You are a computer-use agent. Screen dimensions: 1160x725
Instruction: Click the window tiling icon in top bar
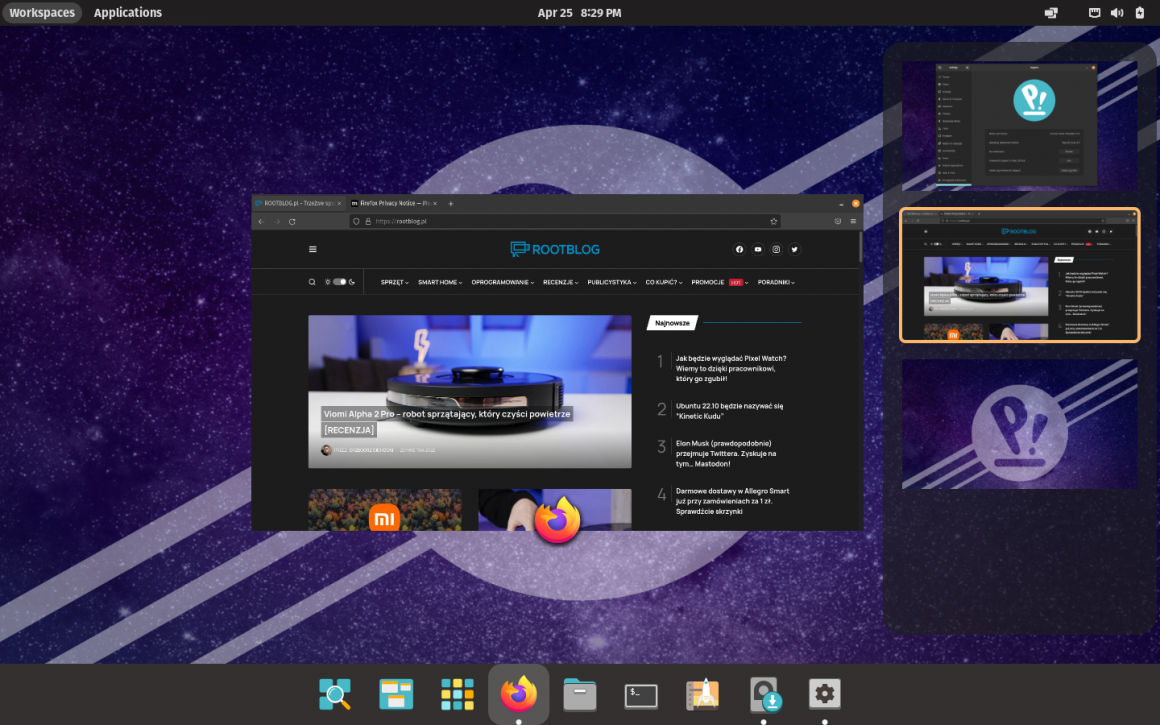pyautogui.click(x=1051, y=13)
